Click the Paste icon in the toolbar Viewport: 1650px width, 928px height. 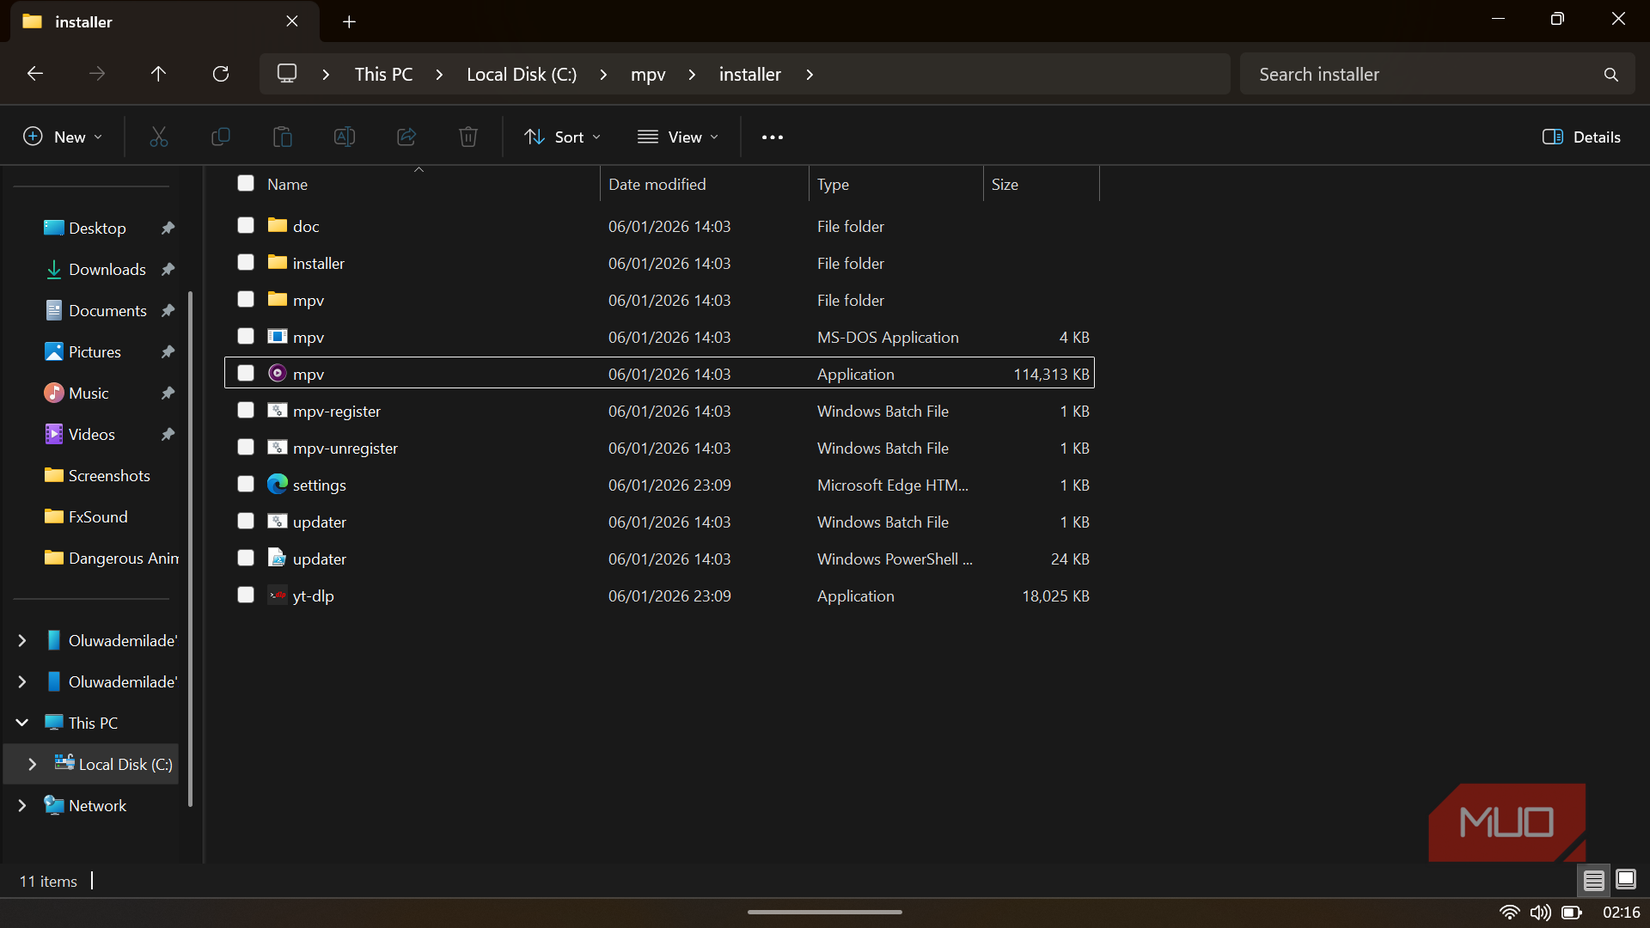coord(282,136)
